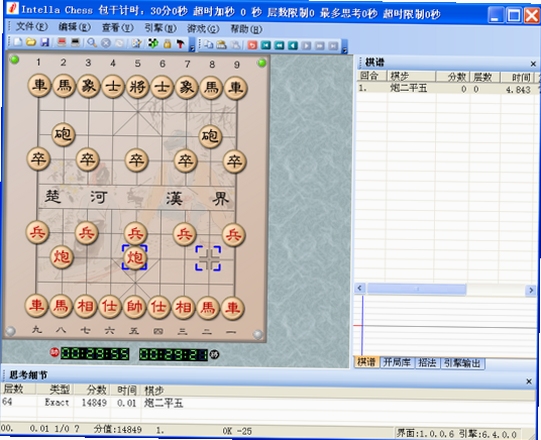This screenshot has width=541, height=440.
Task: Click the grey stop circle icon
Action: pos(106,43)
